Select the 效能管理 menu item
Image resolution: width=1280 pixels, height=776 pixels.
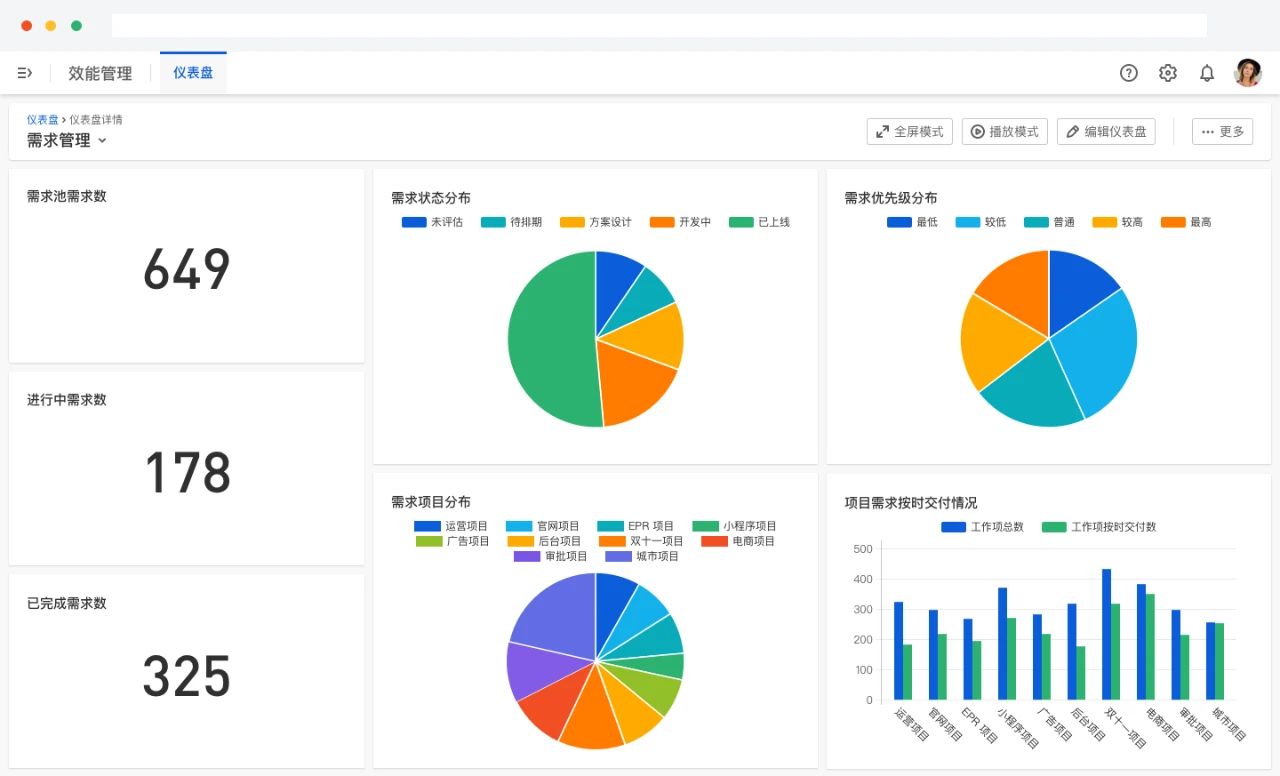pos(100,73)
